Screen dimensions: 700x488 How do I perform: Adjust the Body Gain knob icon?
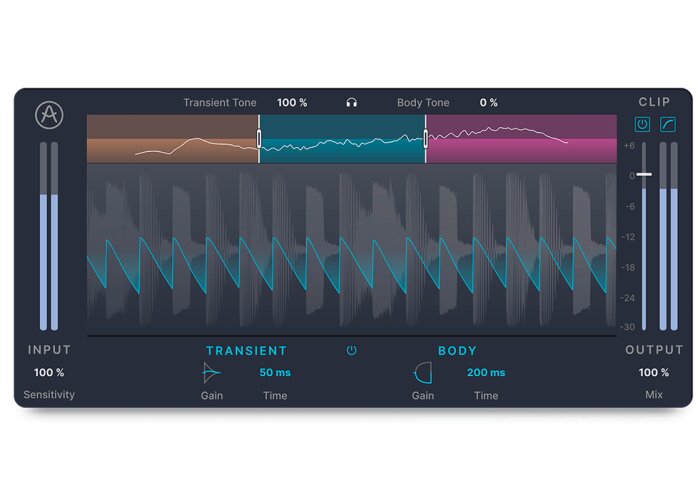pos(422,373)
